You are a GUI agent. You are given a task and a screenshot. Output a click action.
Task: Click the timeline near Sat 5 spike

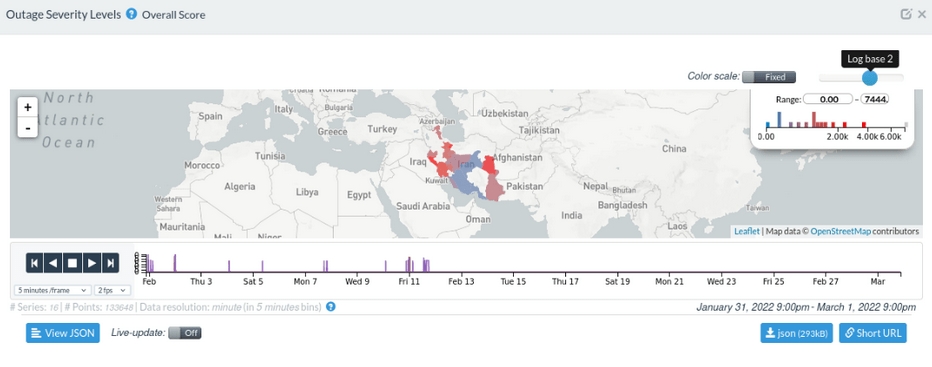(x=262, y=266)
